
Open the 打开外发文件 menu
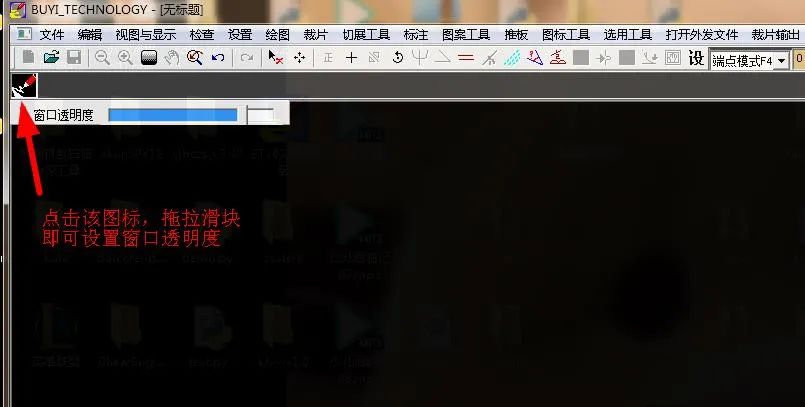(x=702, y=35)
